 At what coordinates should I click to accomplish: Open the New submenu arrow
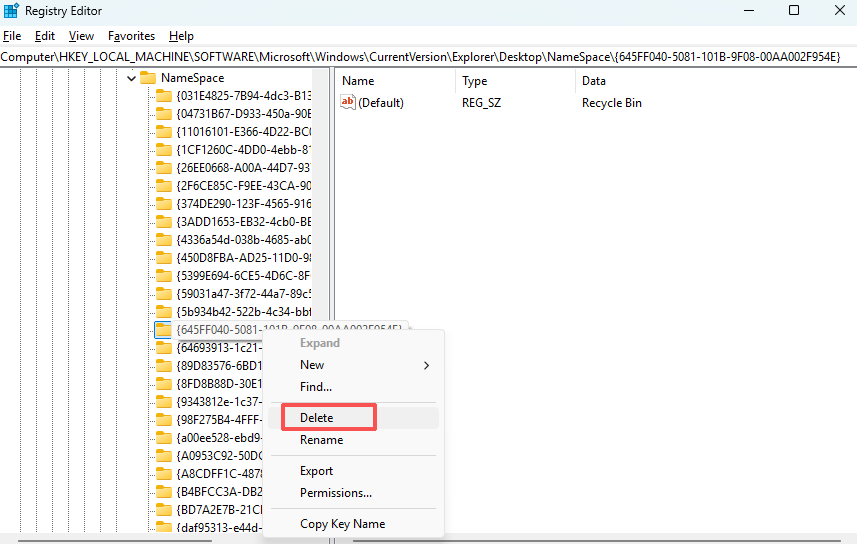(x=426, y=365)
